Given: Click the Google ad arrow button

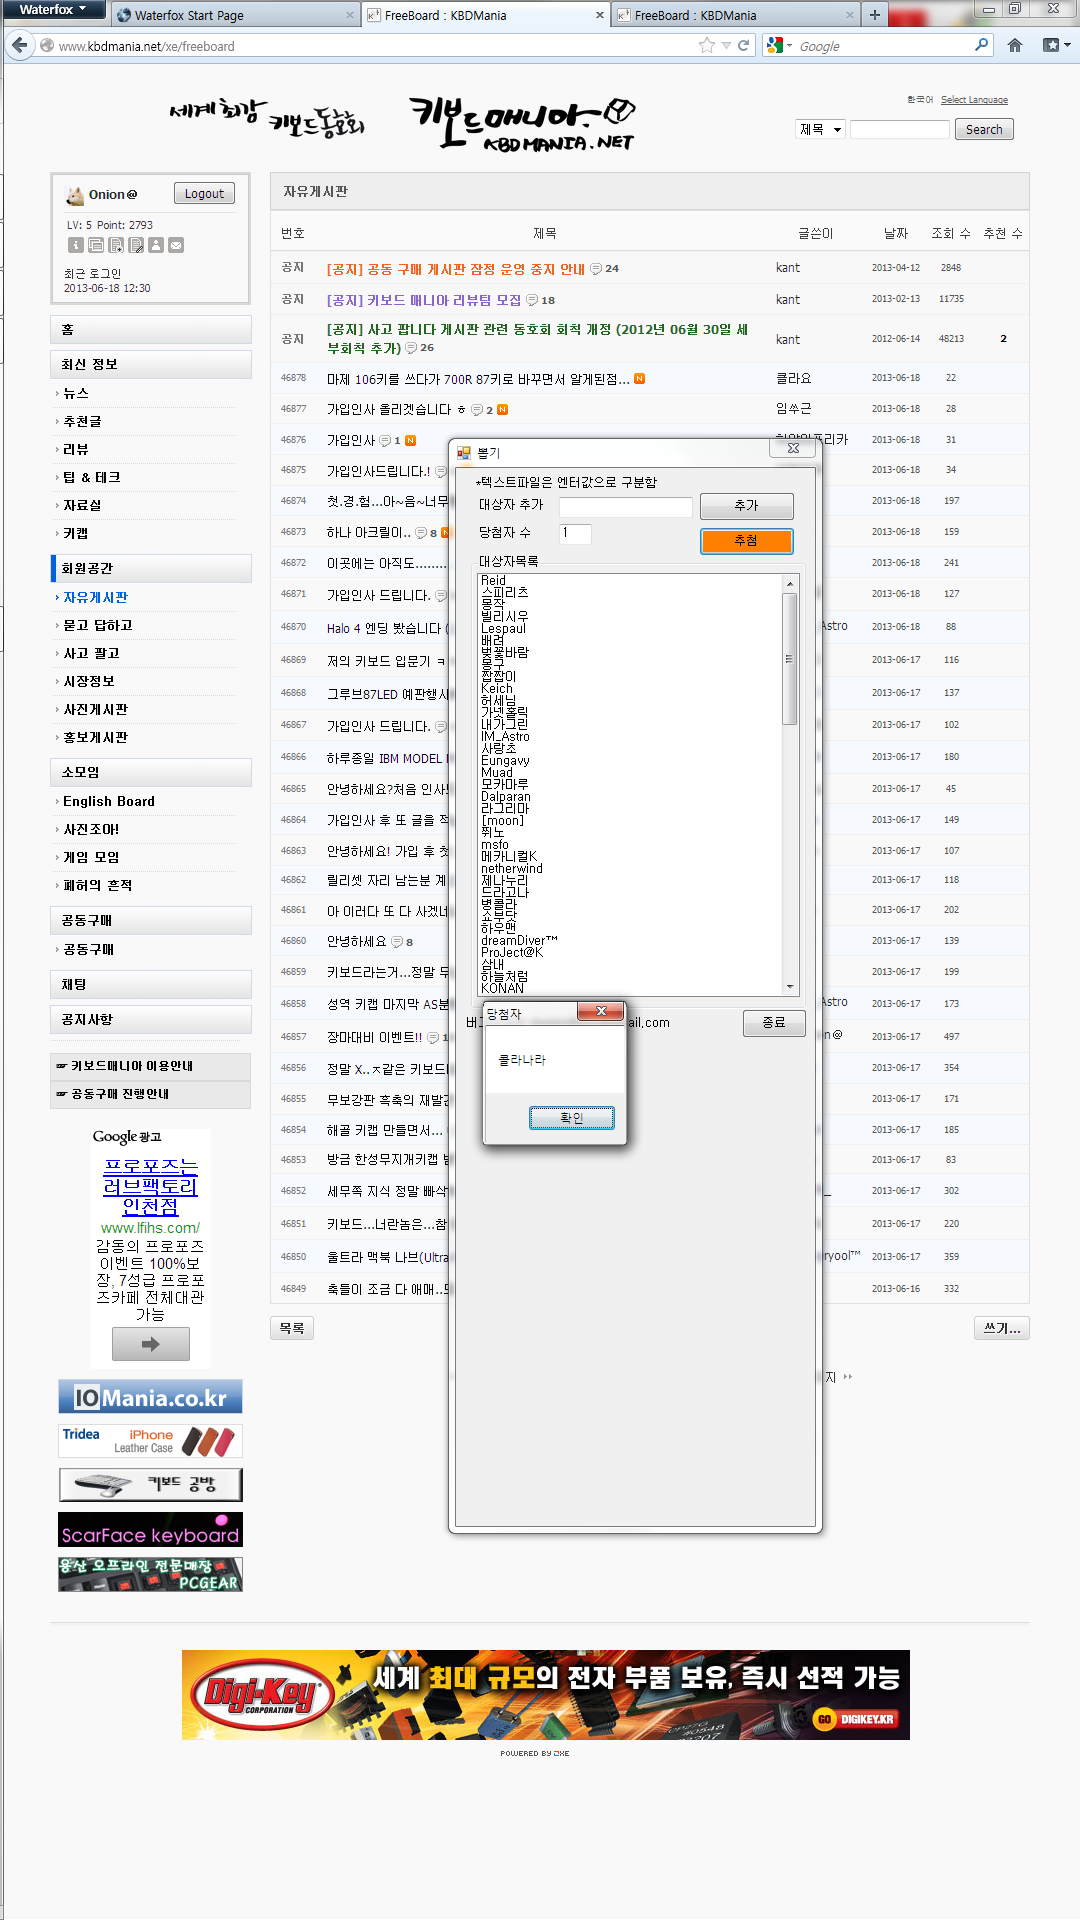Looking at the screenshot, I should [150, 1344].
